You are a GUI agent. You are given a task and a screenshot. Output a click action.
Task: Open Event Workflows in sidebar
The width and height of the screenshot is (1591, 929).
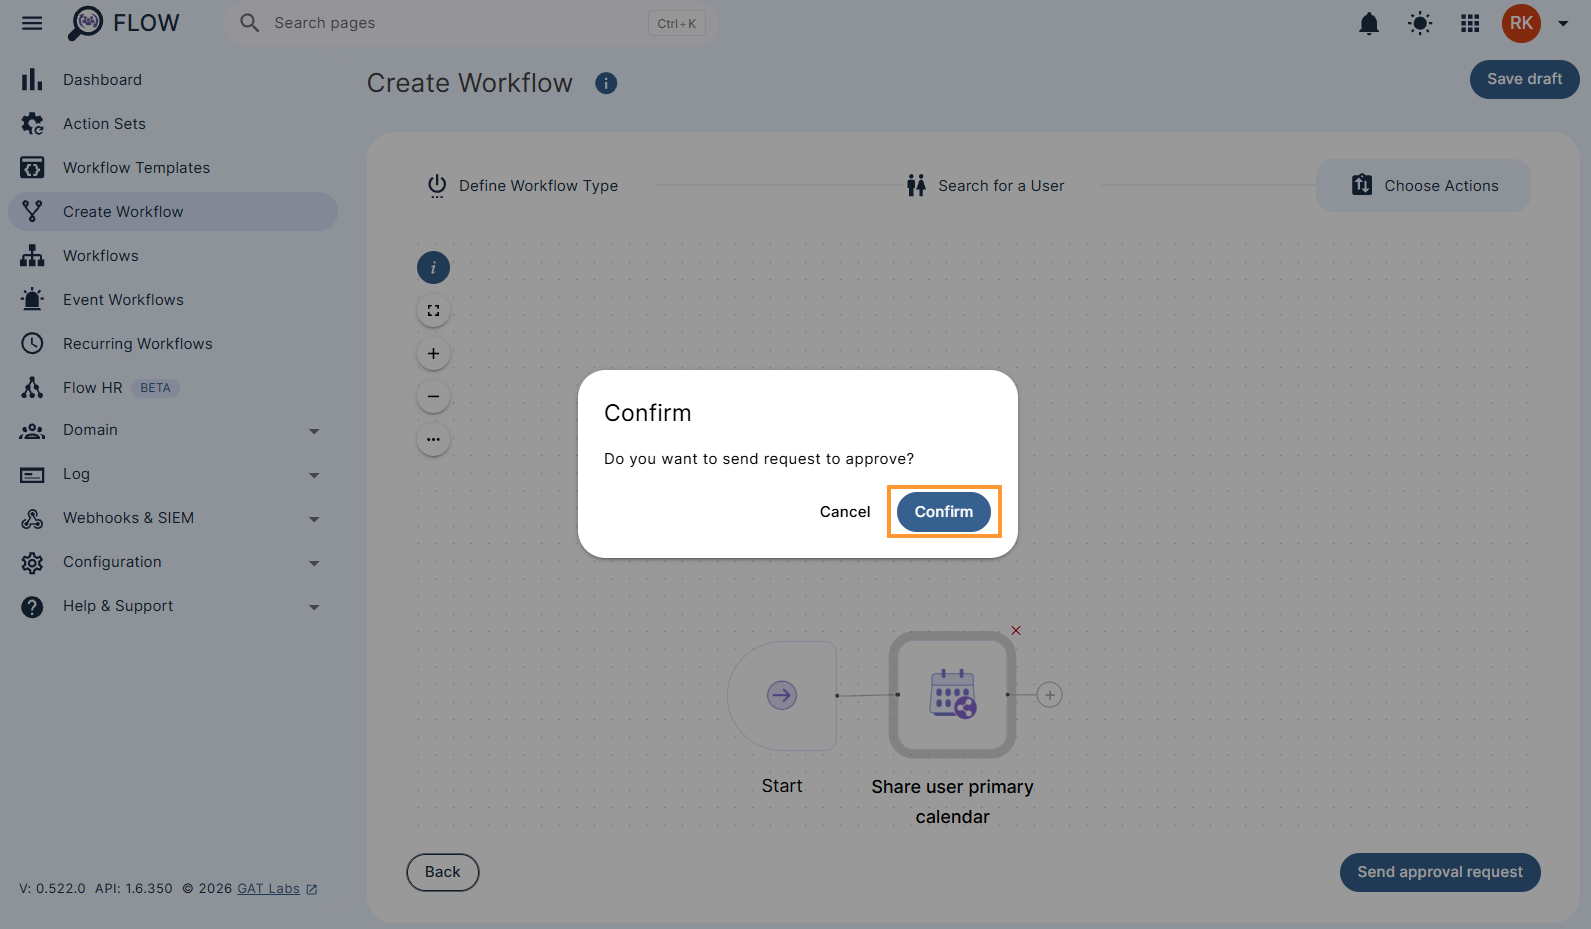point(173,300)
